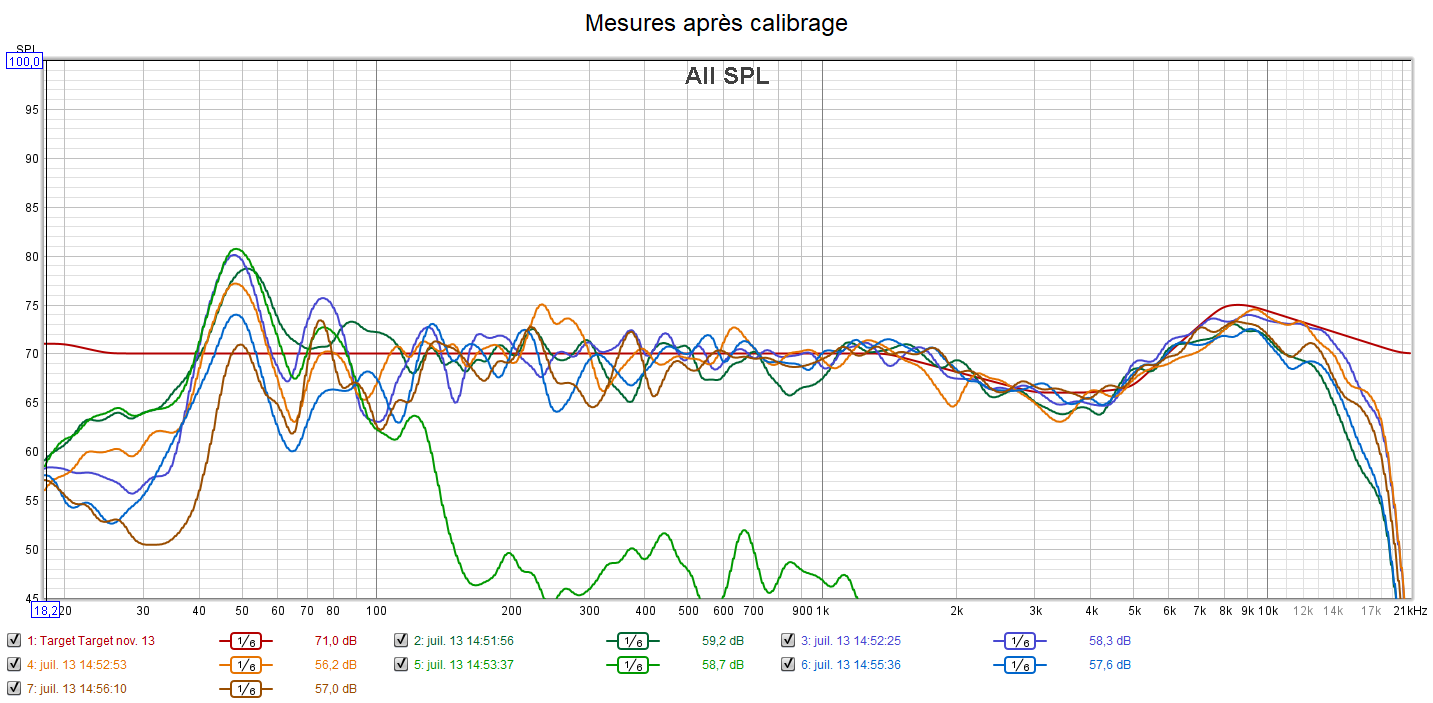Click the orange 1/6 smoothing icon for trace 4
Image resolution: width=1433 pixels, height=703 pixels.
click(245, 665)
